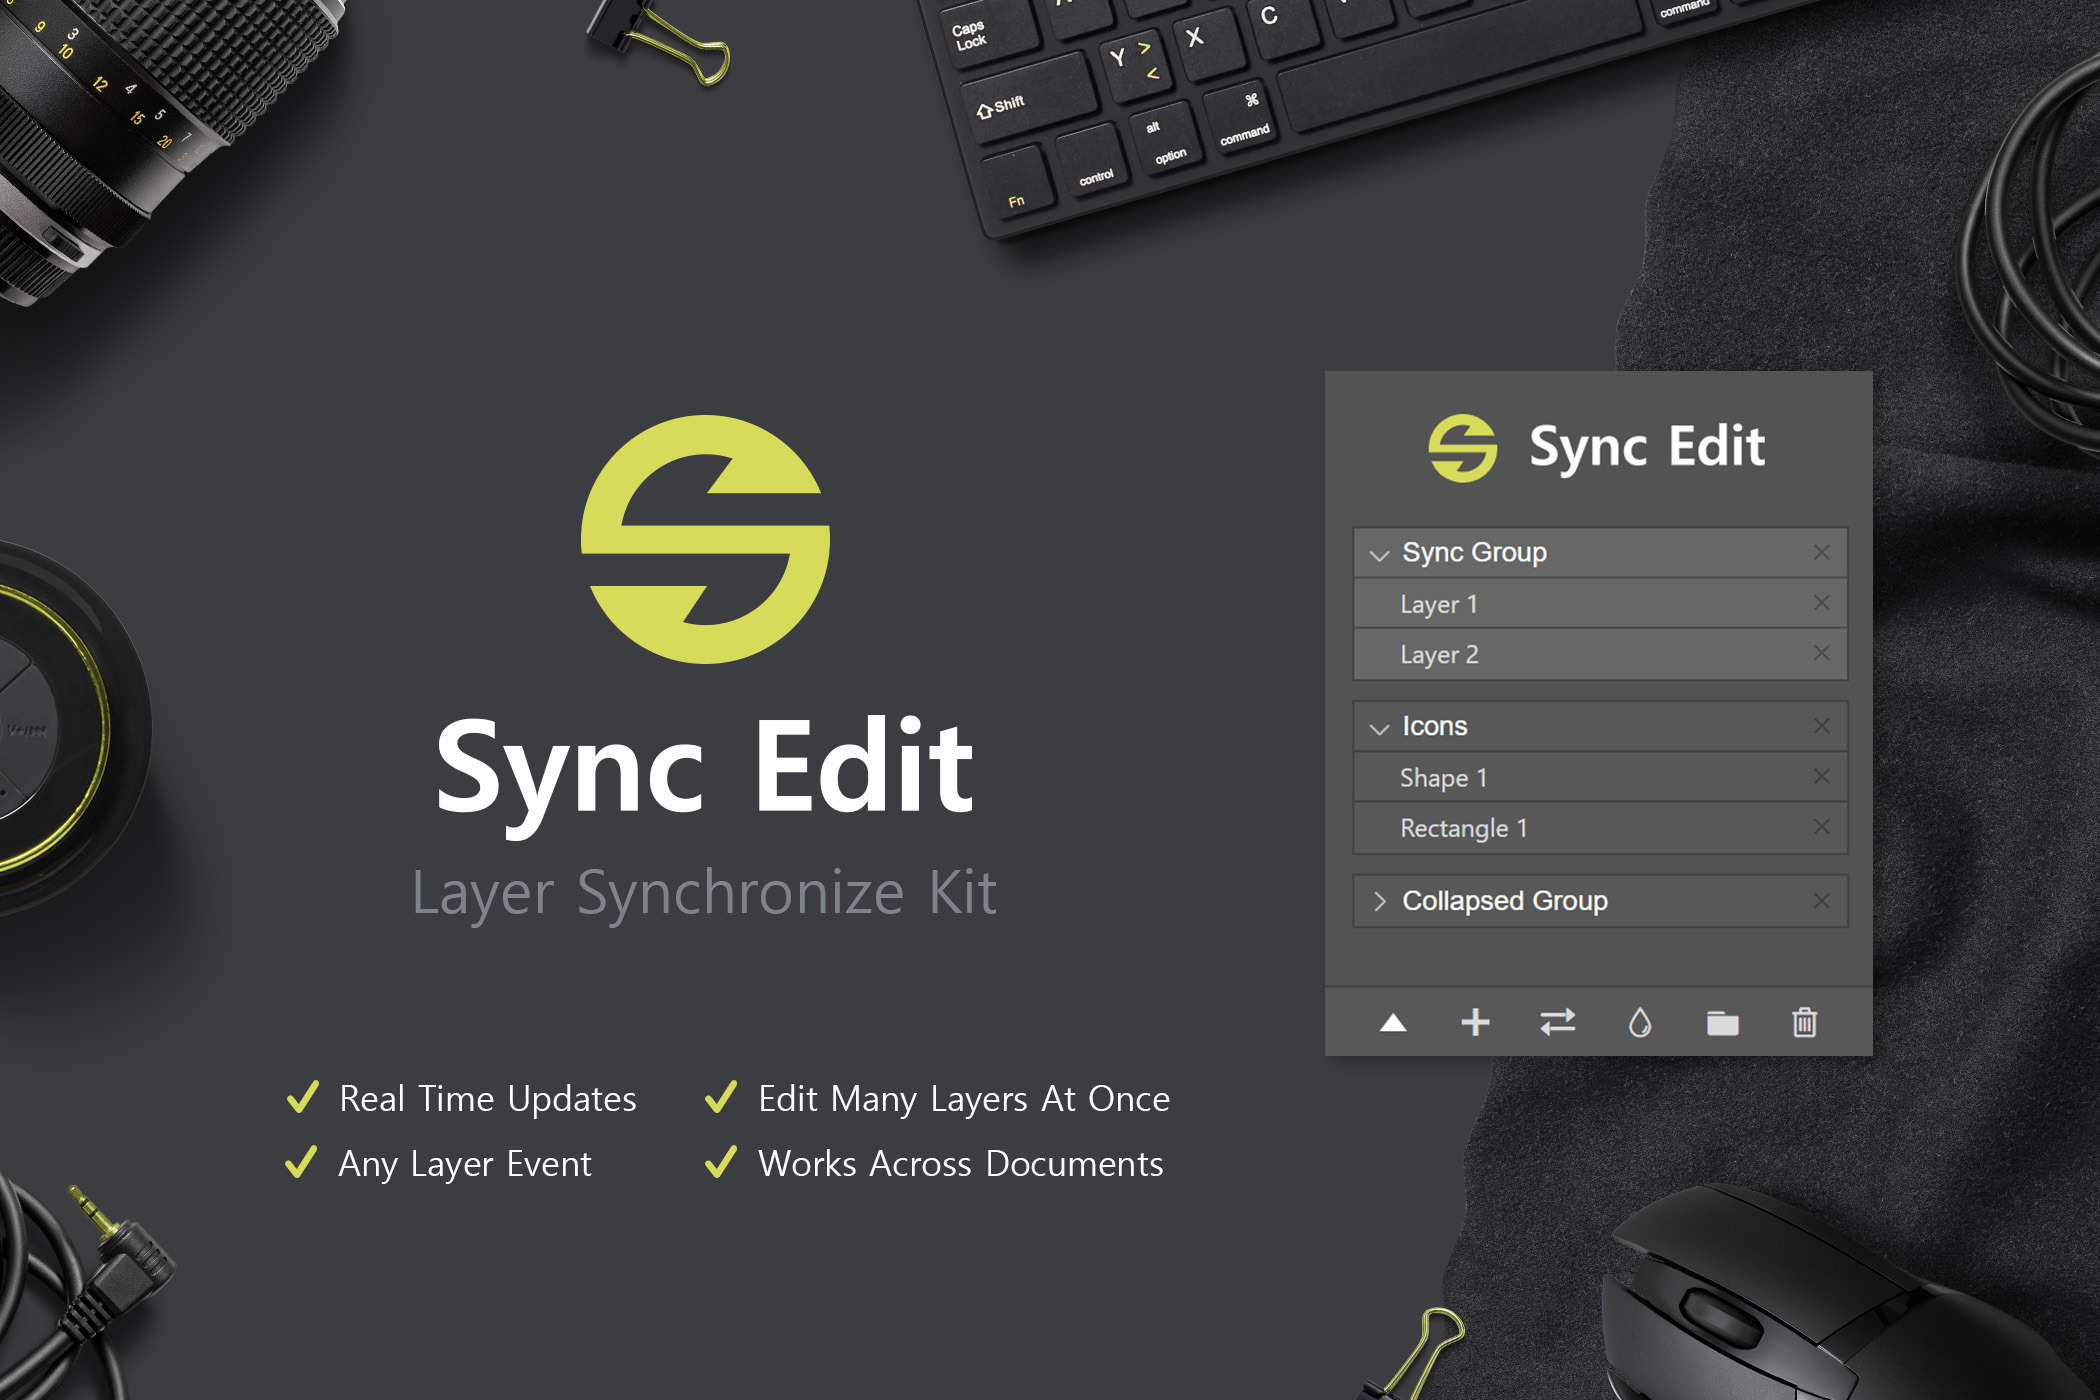Click the sync arrows icon in toolbar
This screenshot has width=2100, height=1400.
click(1557, 1022)
